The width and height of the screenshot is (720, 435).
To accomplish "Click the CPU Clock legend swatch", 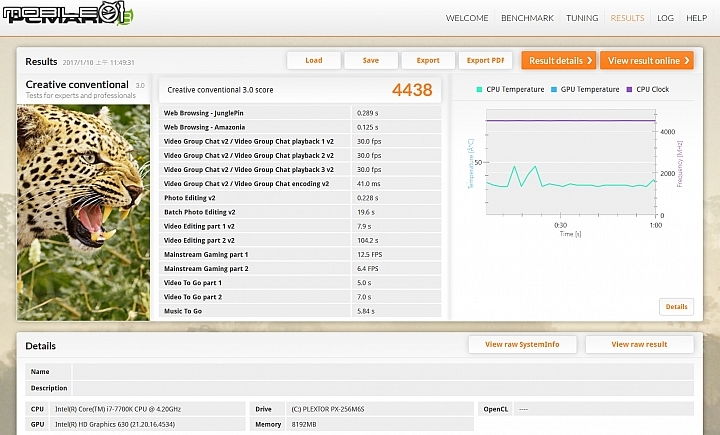I will pyautogui.click(x=629, y=90).
